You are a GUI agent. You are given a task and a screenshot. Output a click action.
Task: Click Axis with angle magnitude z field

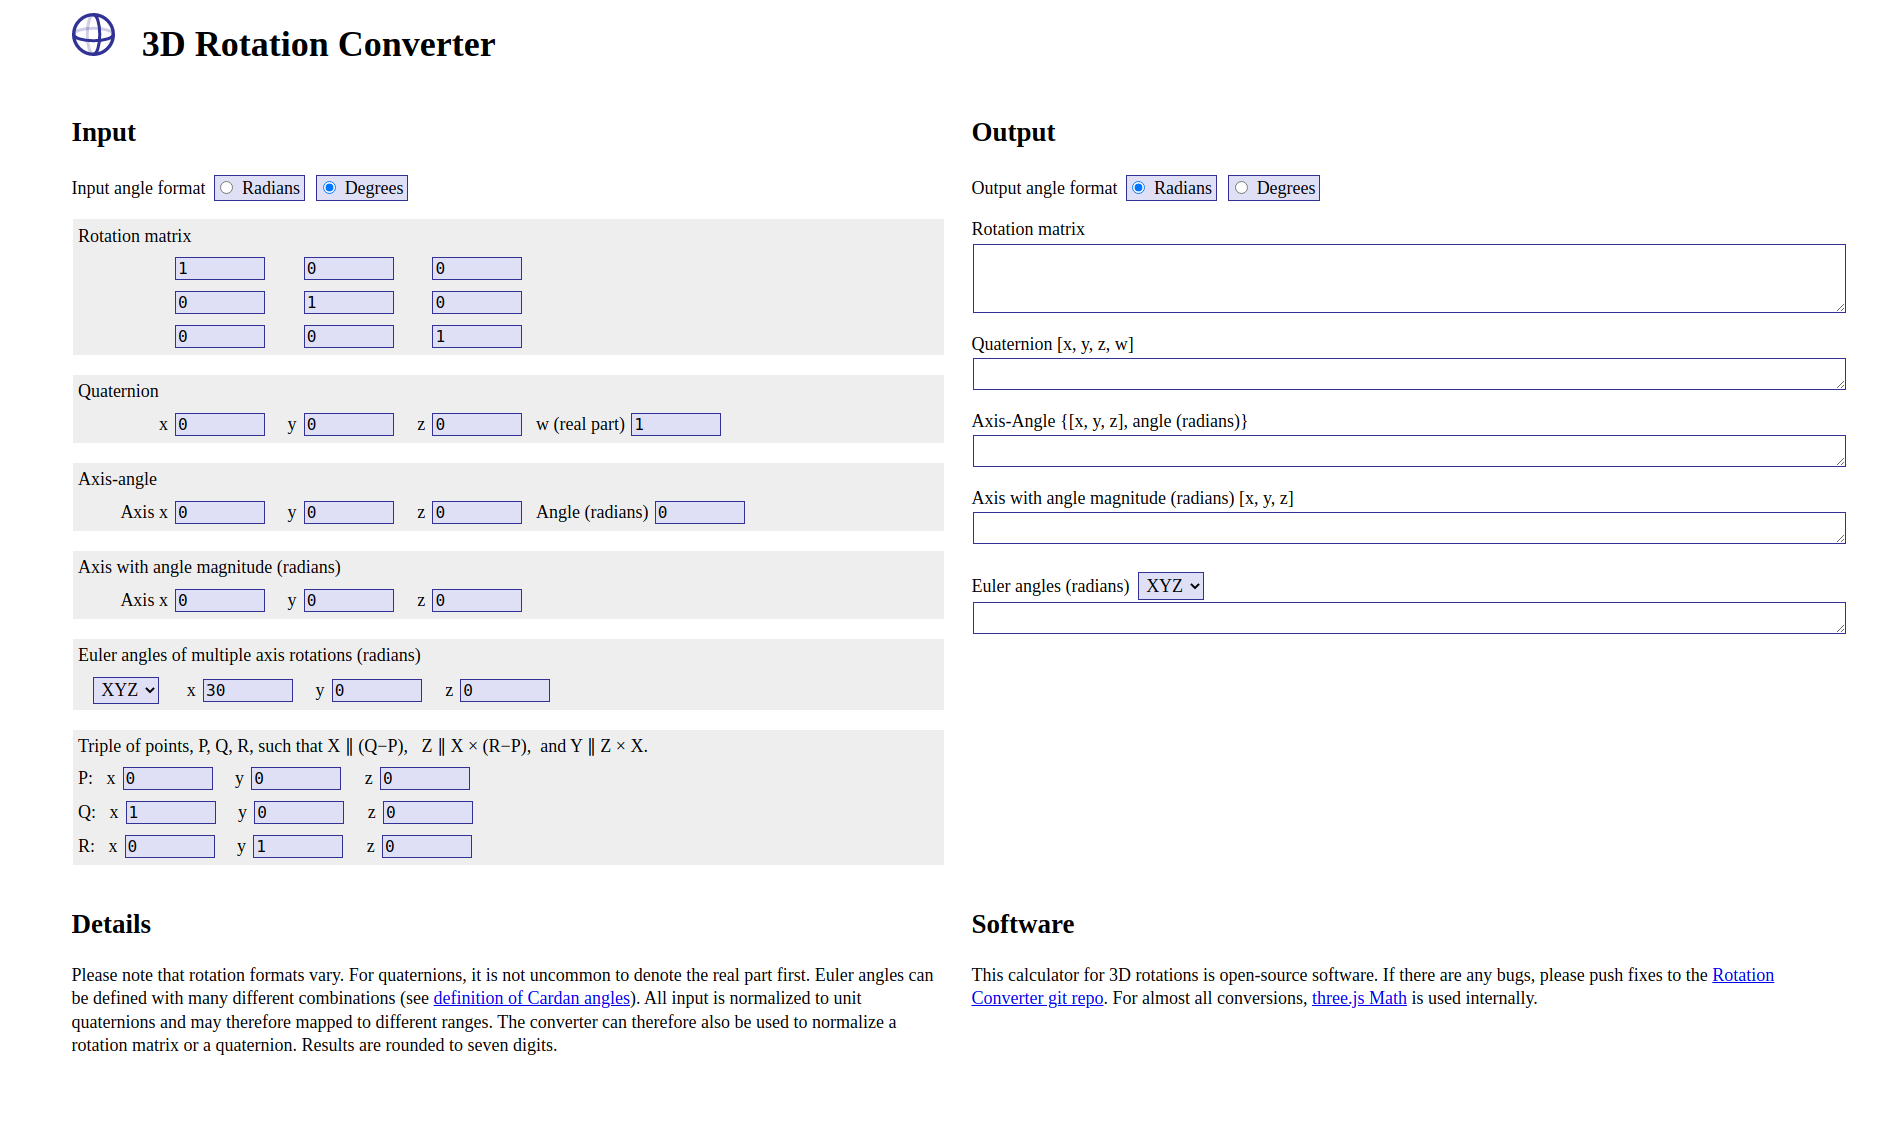pos(477,601)
